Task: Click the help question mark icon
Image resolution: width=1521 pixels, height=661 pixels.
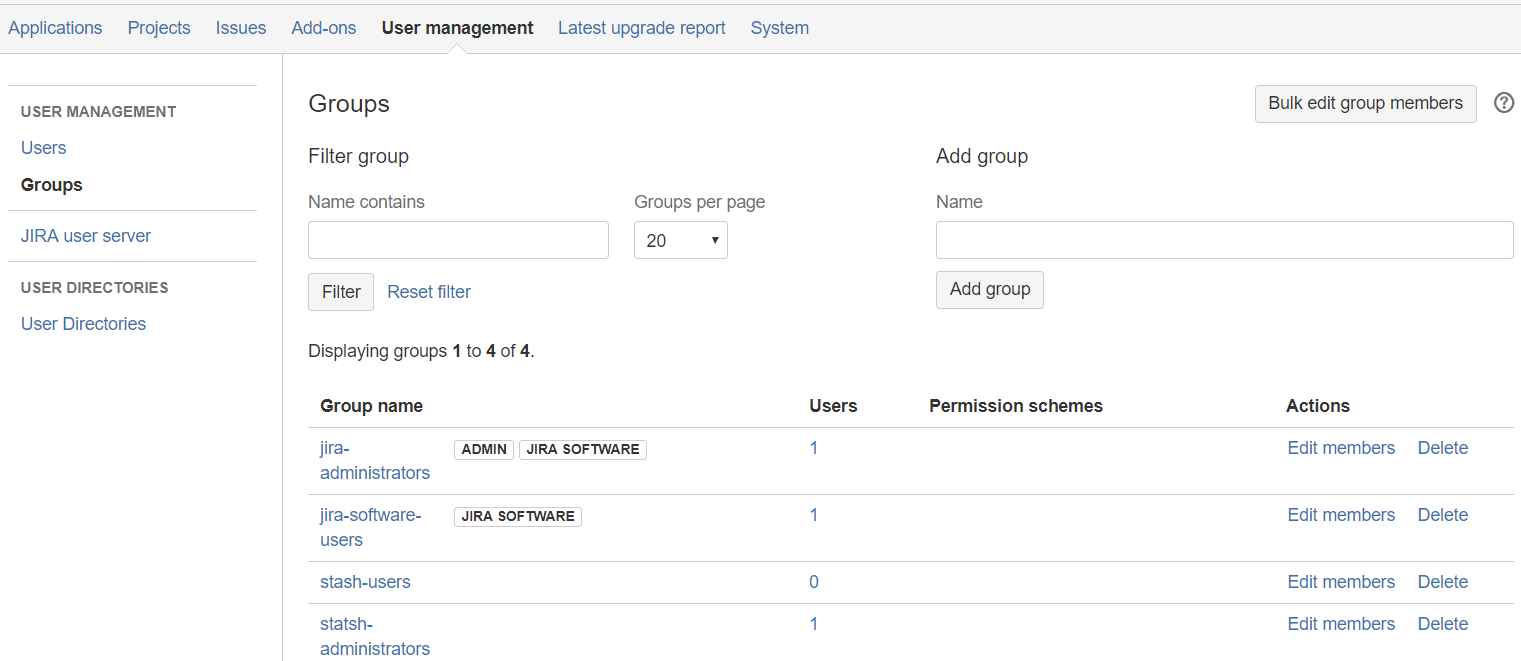Action: click(x=1503, y=103)
